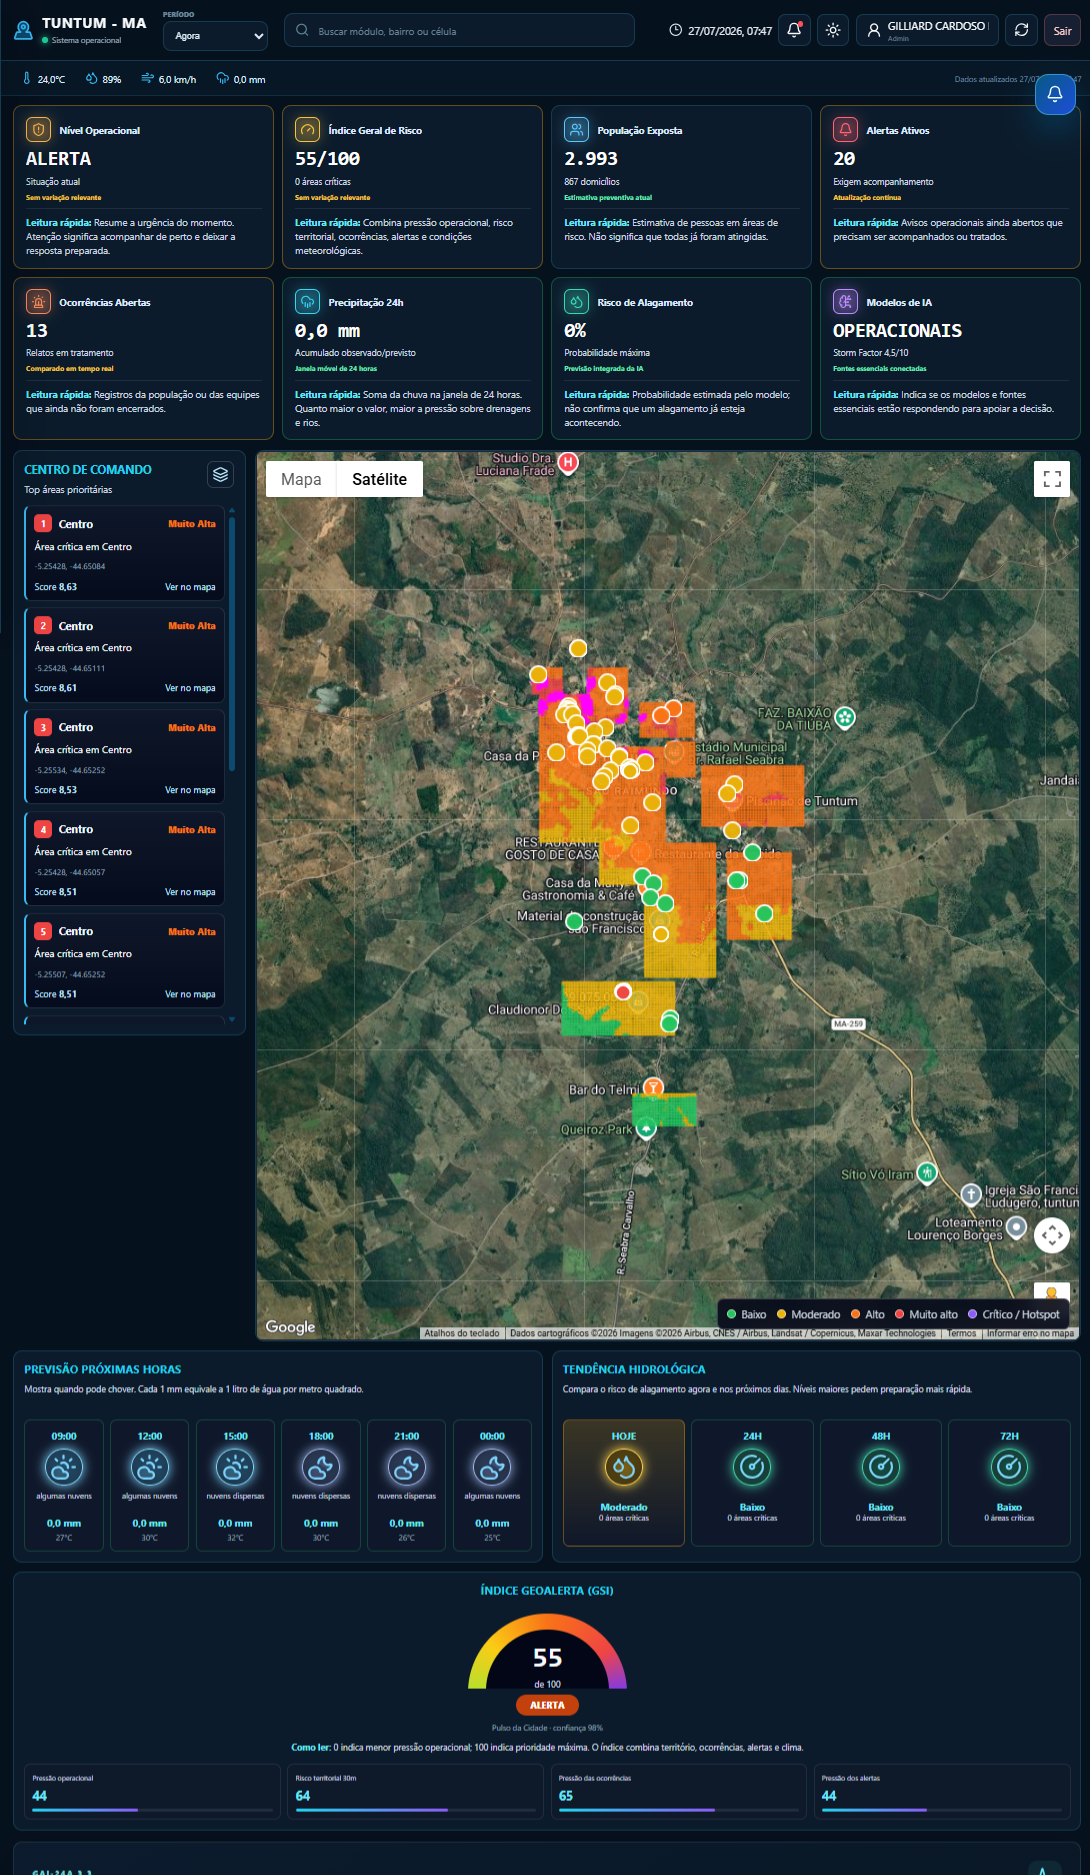Click Ver no mapa for area 2

(x=190, y=688)
